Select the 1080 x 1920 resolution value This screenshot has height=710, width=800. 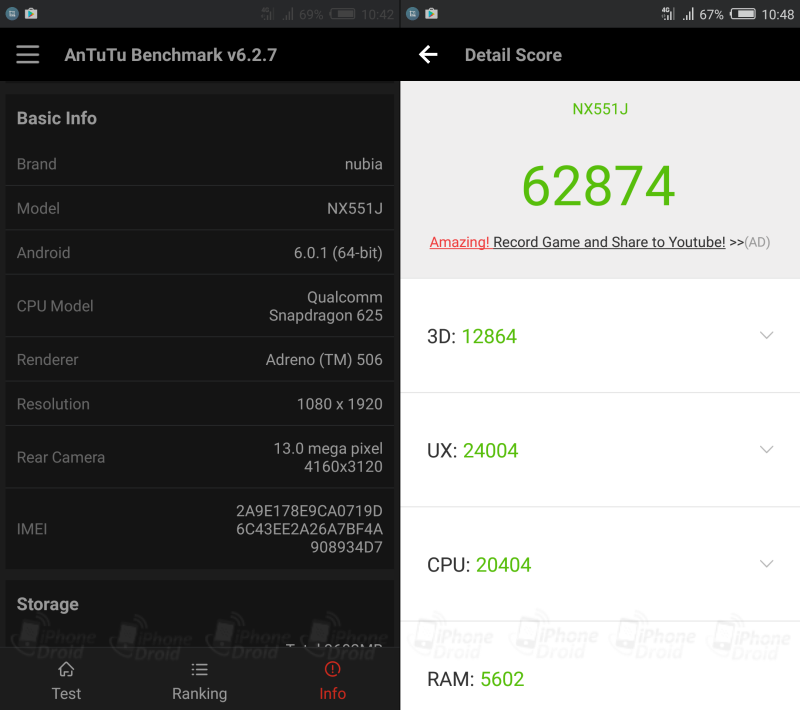click(x=340, y=404)
